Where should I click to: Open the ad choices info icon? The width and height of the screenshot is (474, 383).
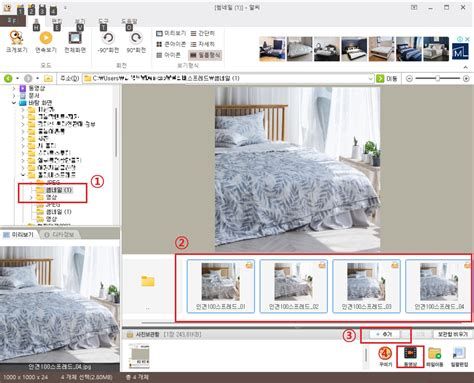[x=460, y=39]
